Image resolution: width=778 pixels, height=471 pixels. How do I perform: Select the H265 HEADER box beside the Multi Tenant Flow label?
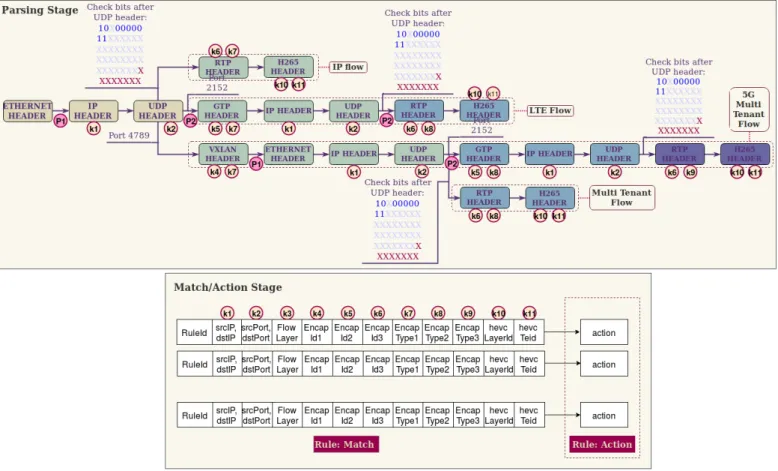tap(550, 198)
